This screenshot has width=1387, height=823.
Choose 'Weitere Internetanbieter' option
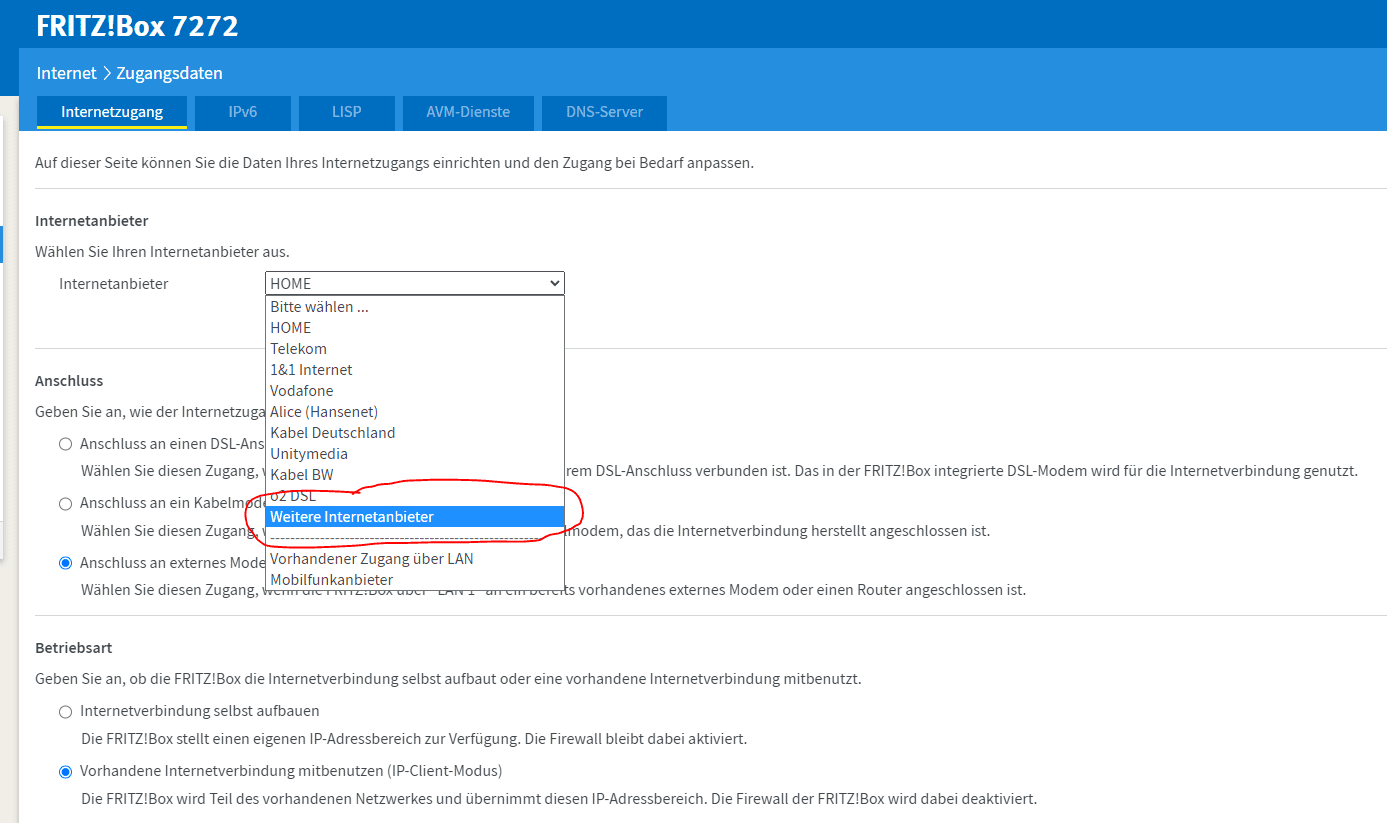415,517
